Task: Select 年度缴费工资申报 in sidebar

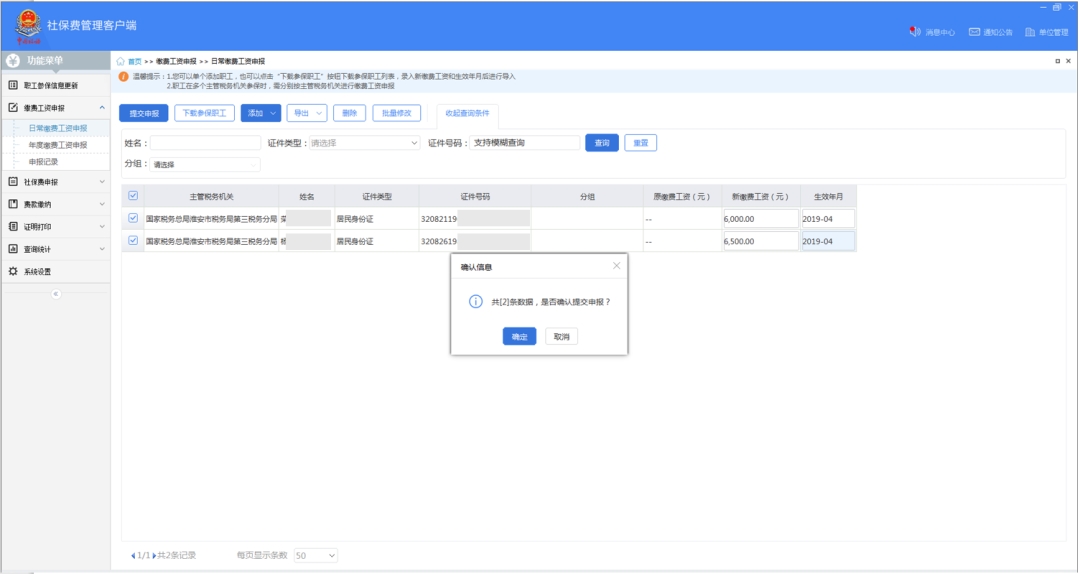Action: point(57,145)
